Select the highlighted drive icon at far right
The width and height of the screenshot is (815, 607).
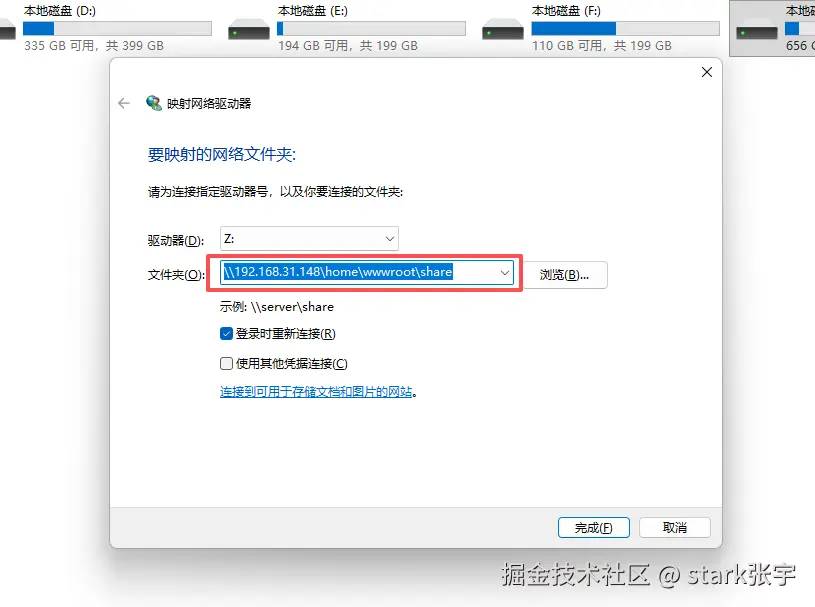point(757,30)
